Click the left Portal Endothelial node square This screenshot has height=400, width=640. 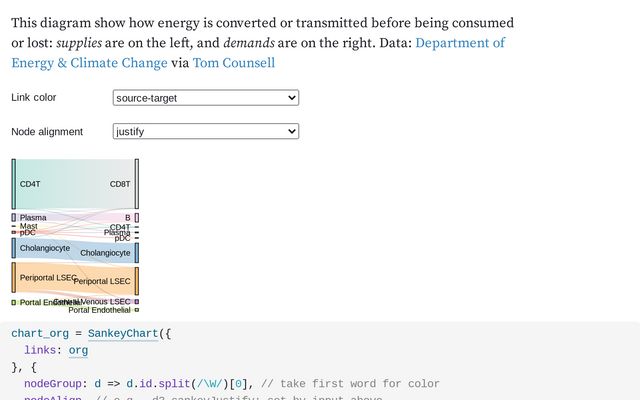pos(14,302)
